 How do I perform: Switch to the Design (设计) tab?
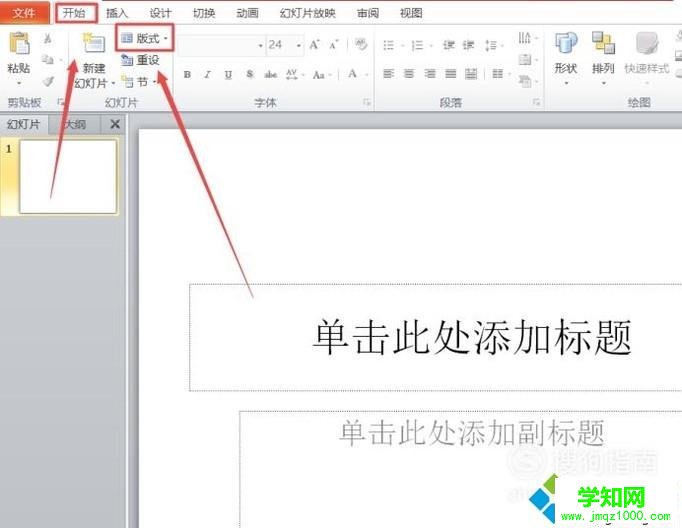tap(160, 13)
